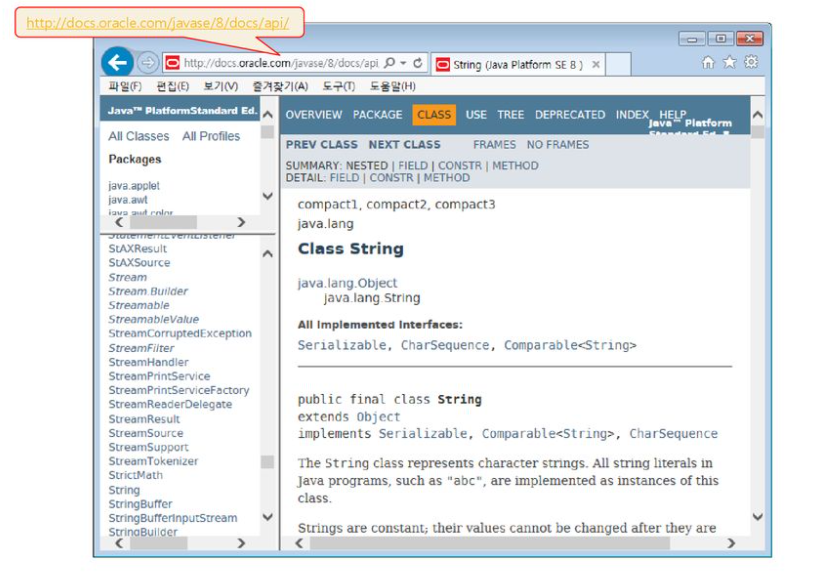This screenshot has height=579, width=814.
Task: Open the CharSequence interface link under All Implemented Interfaces
Action: pos(444,345)
